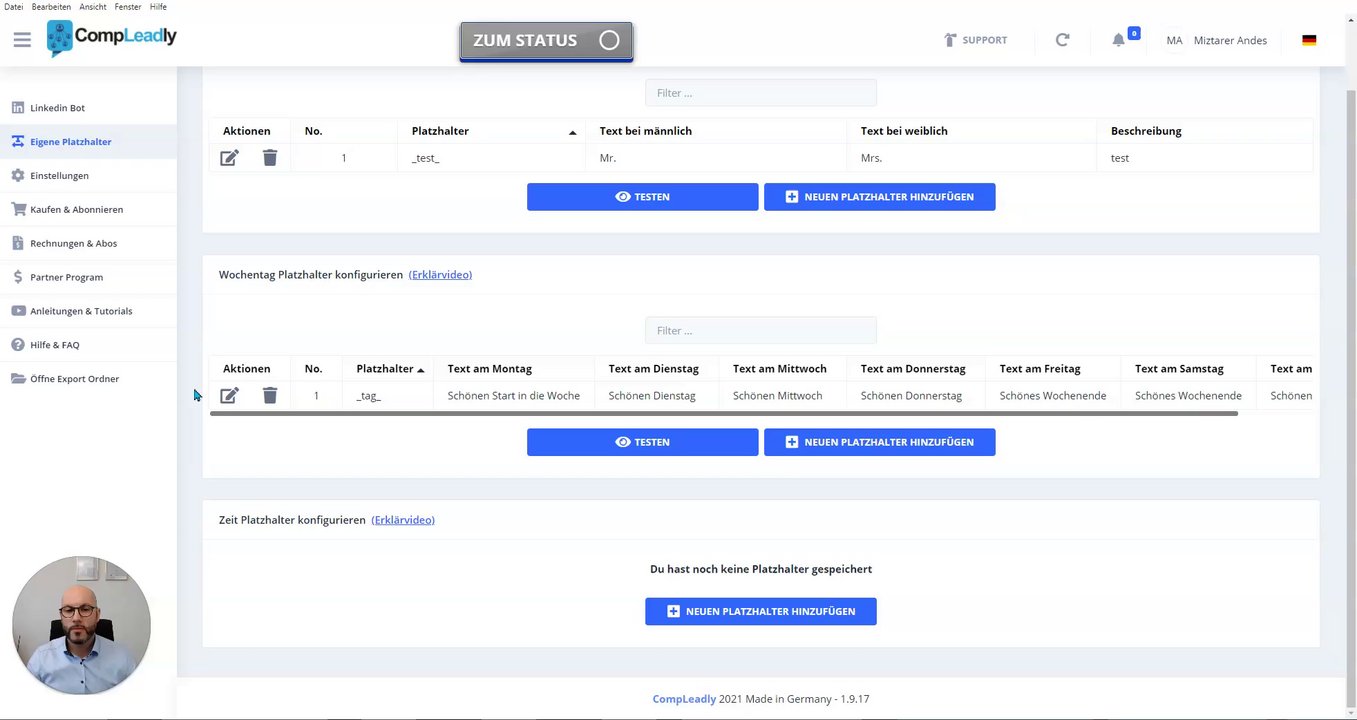
Task: Open the Mizlarer Andes user menu
Action: [1229, 40]
